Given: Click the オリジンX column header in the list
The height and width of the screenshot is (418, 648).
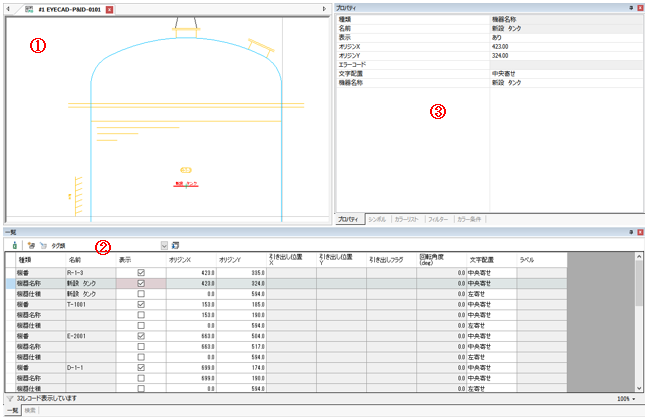Looking at the screenshot, I should coord(191,260).
